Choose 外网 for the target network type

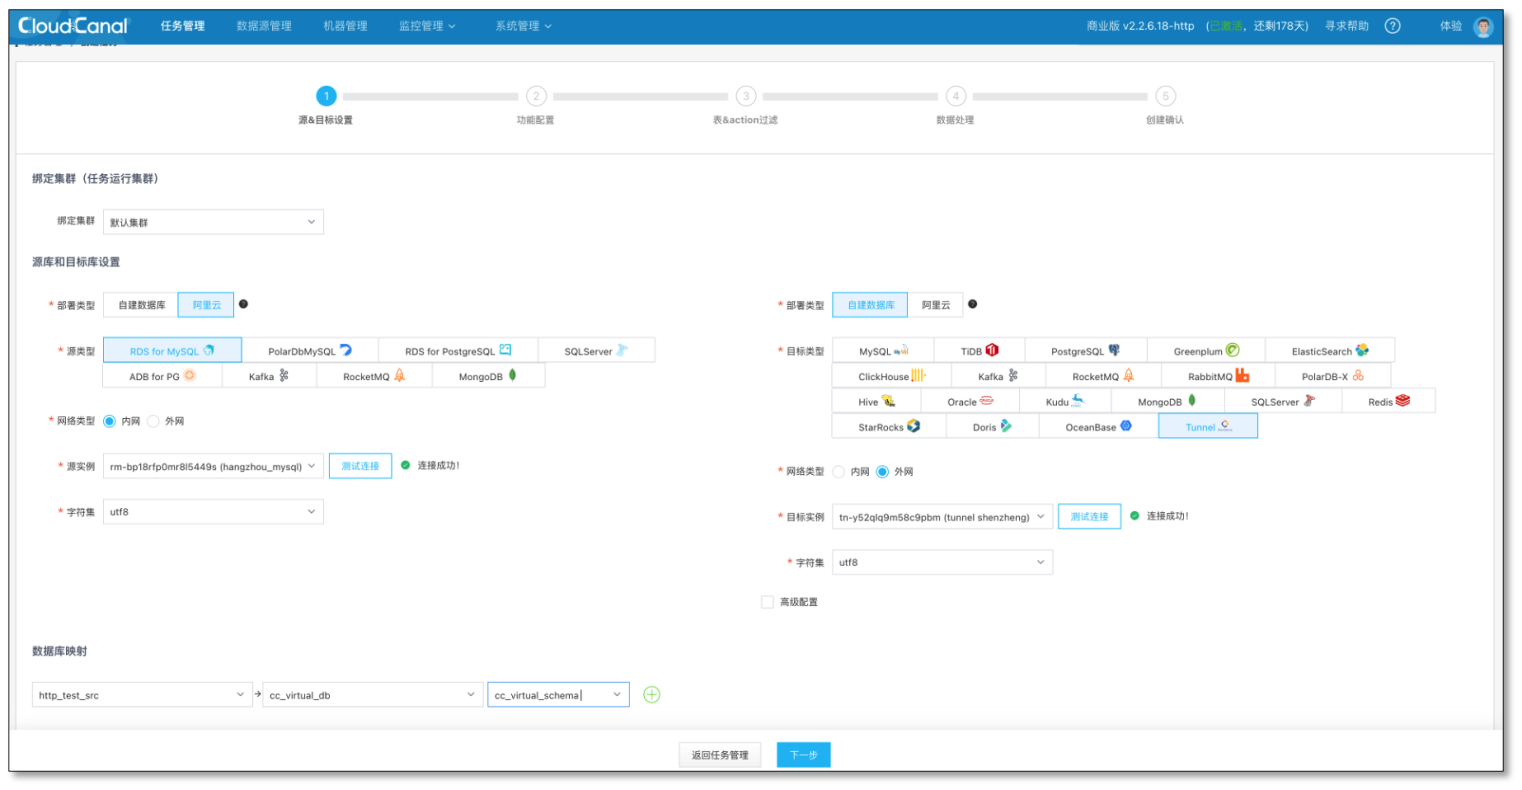click(882, 472)
